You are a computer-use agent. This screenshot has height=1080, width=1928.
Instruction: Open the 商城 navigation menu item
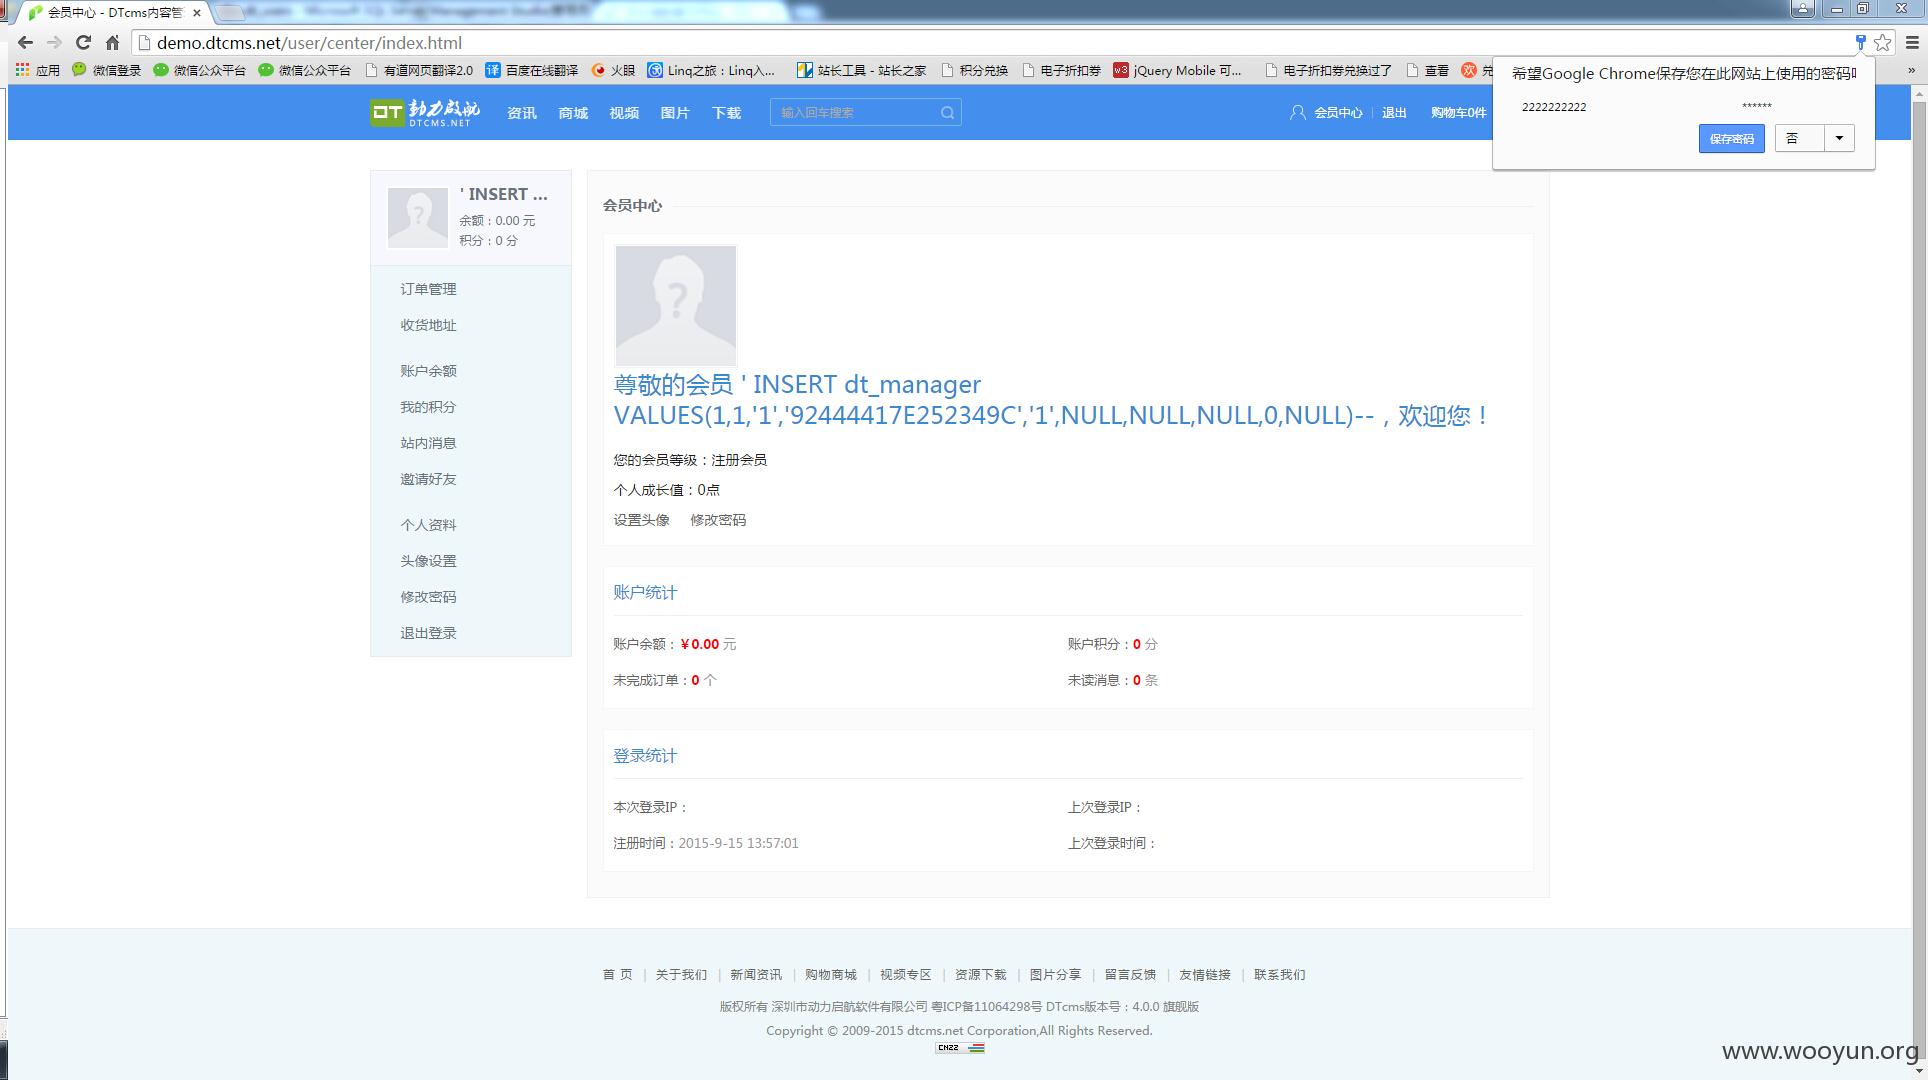573,113
